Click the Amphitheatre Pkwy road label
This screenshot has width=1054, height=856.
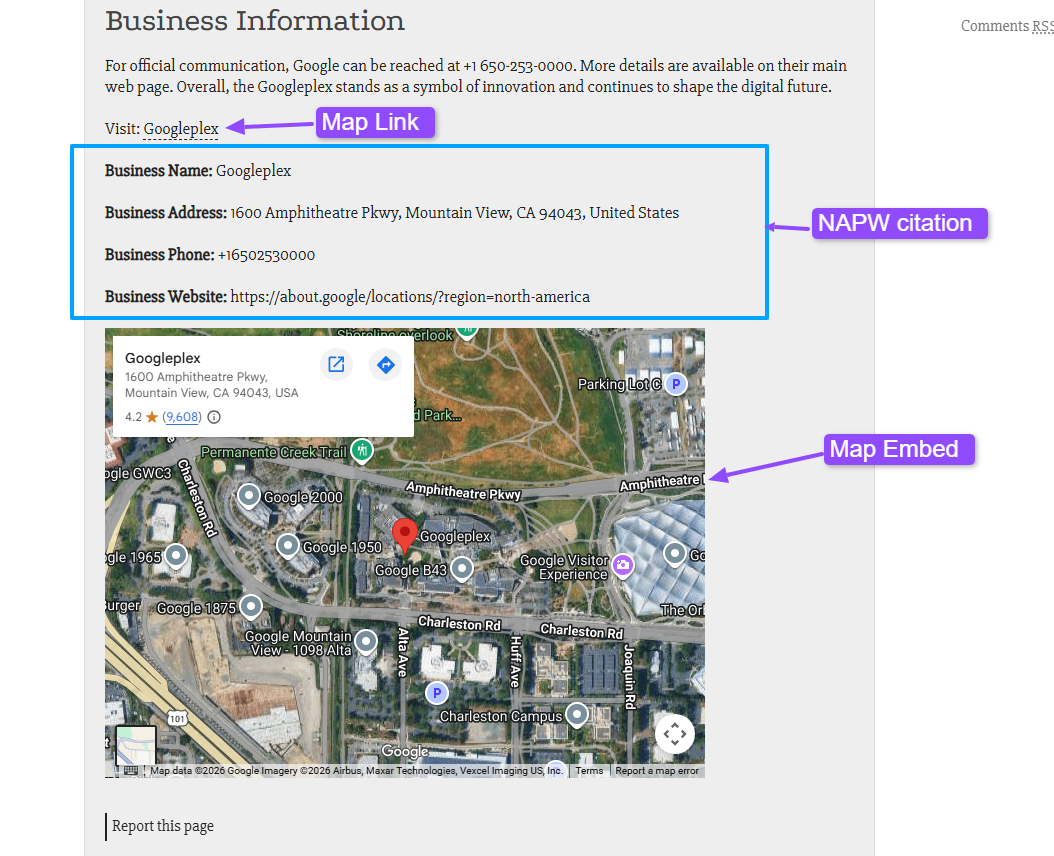pyautogui.click(x=463, y=492)
